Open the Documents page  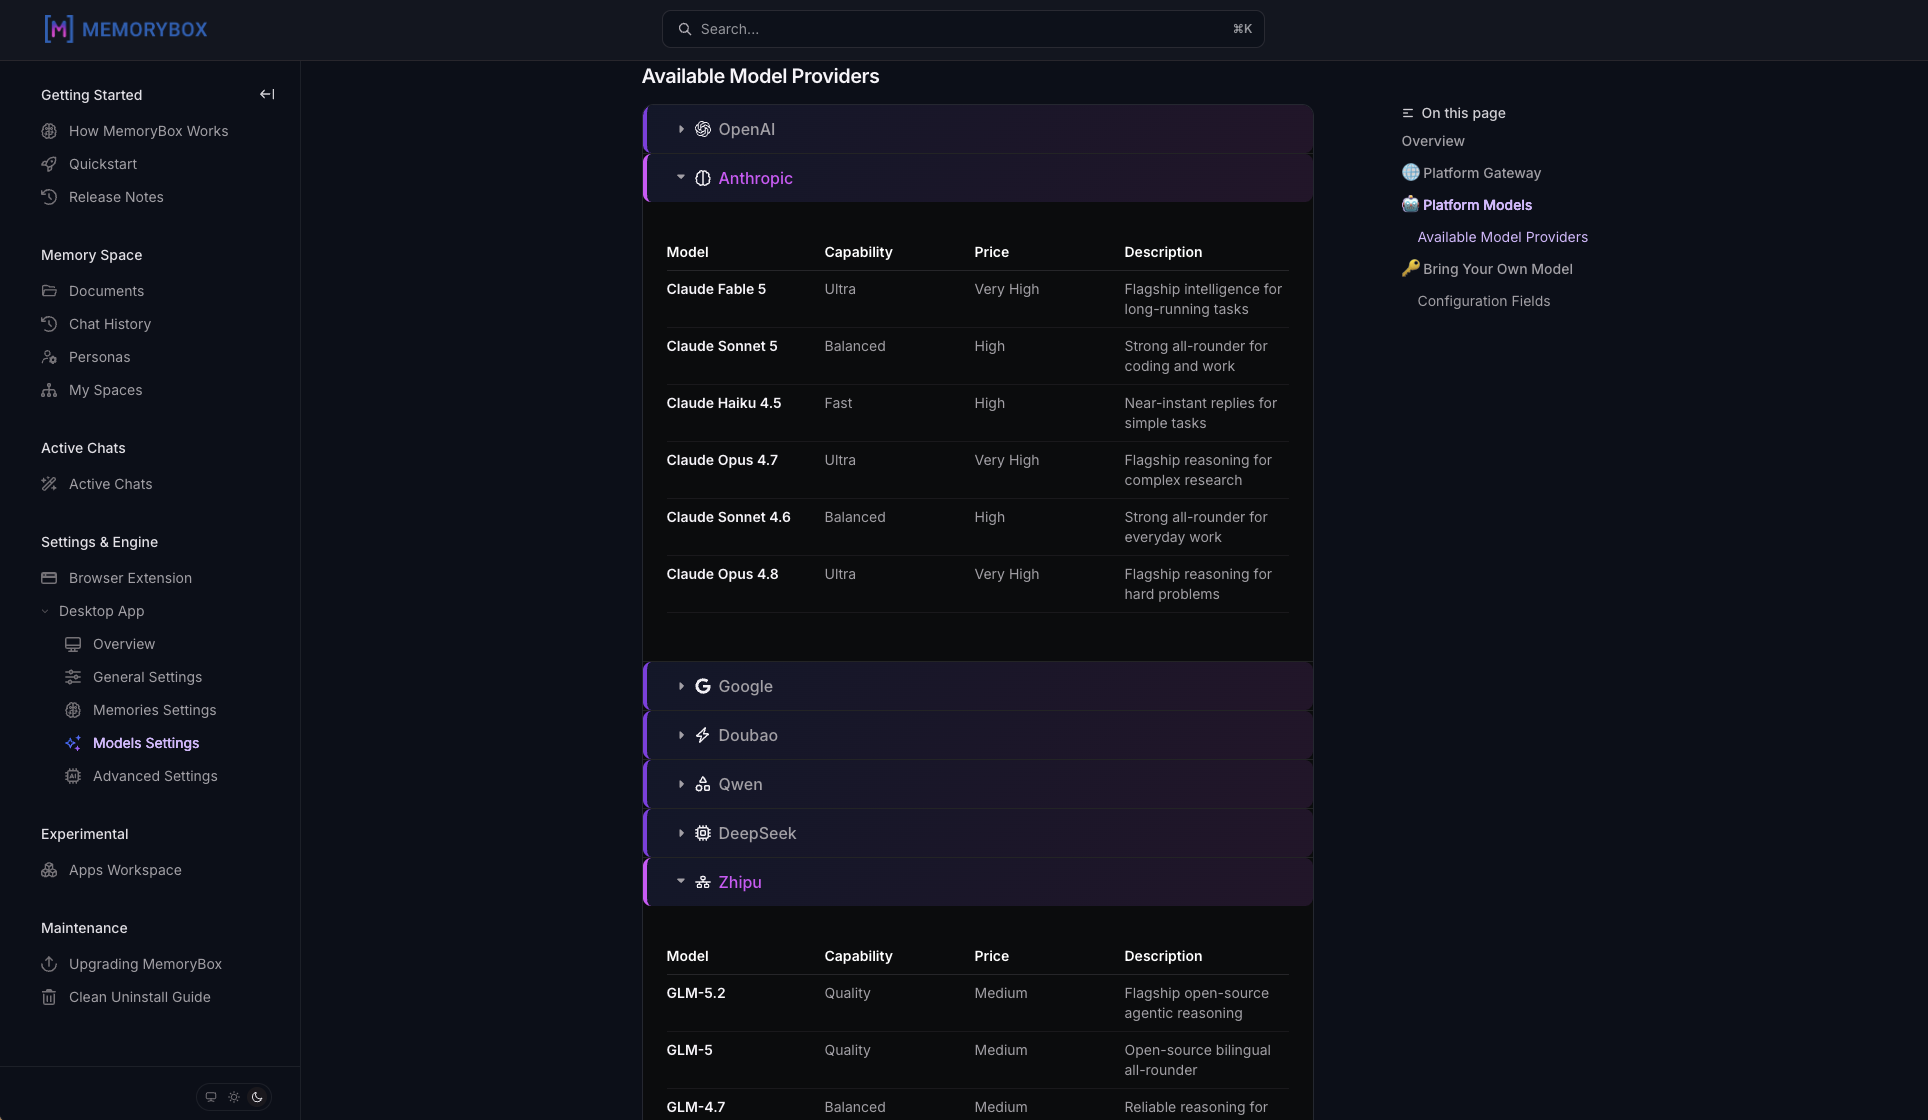(x=106, y=291)
